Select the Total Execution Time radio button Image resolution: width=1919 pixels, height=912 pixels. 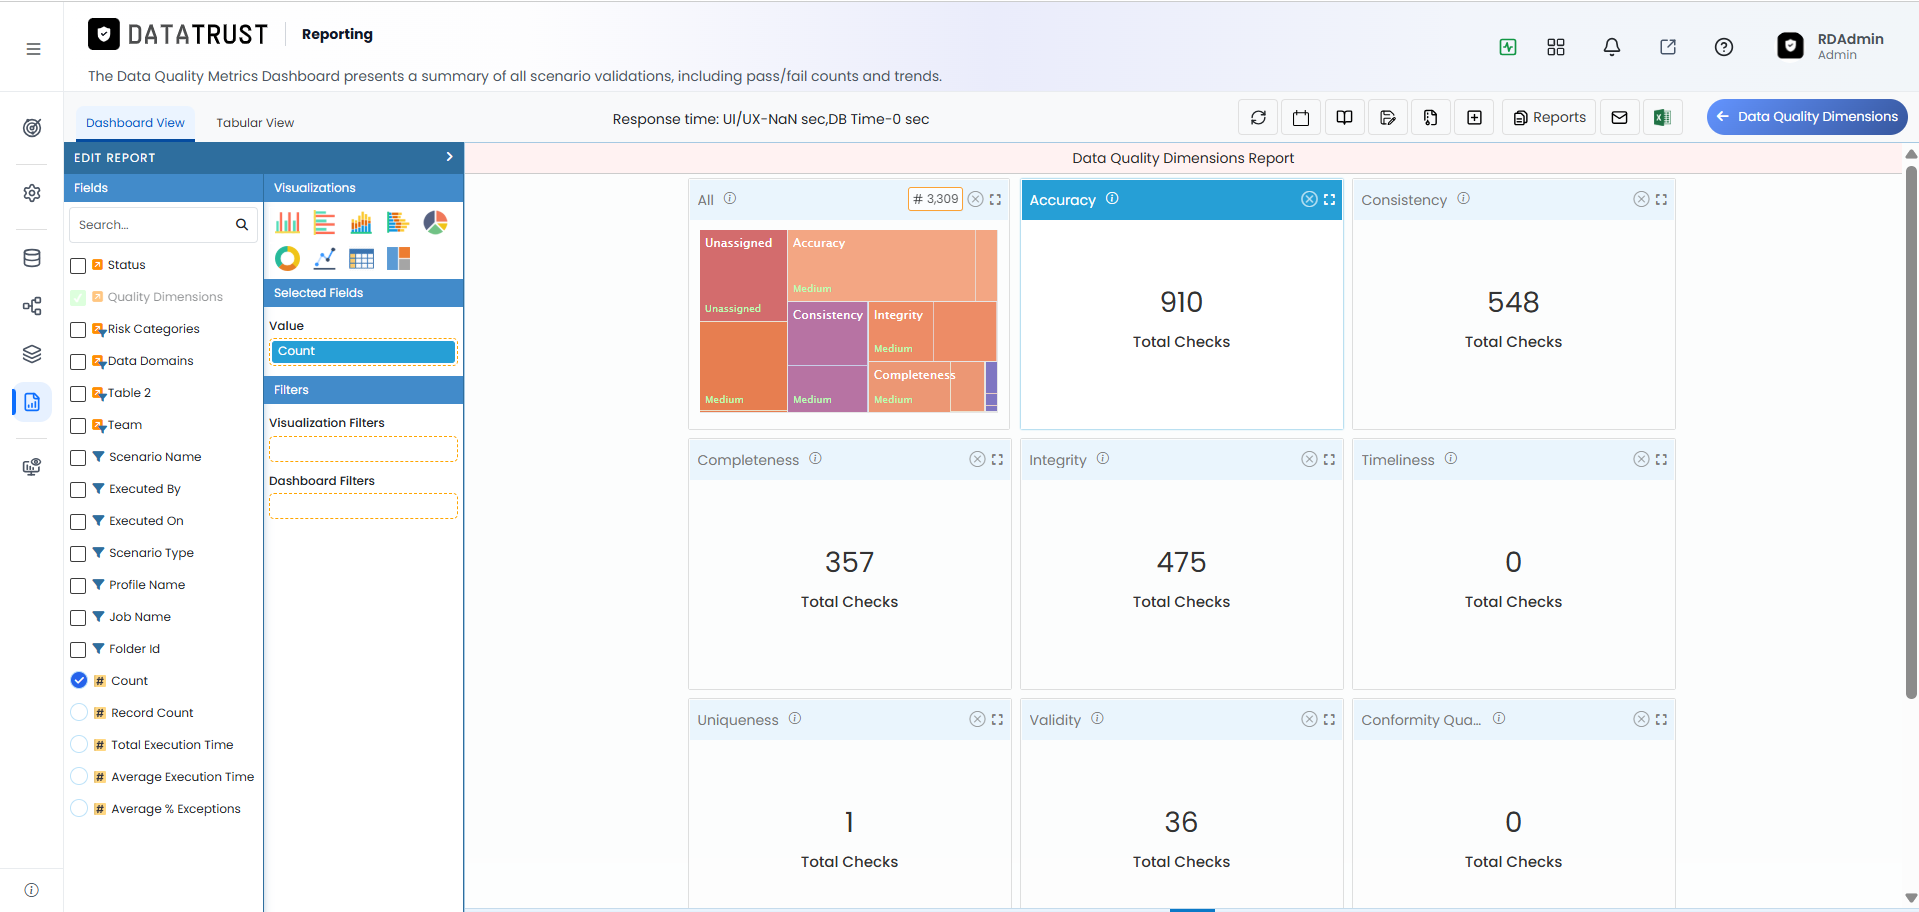[79, 744]
